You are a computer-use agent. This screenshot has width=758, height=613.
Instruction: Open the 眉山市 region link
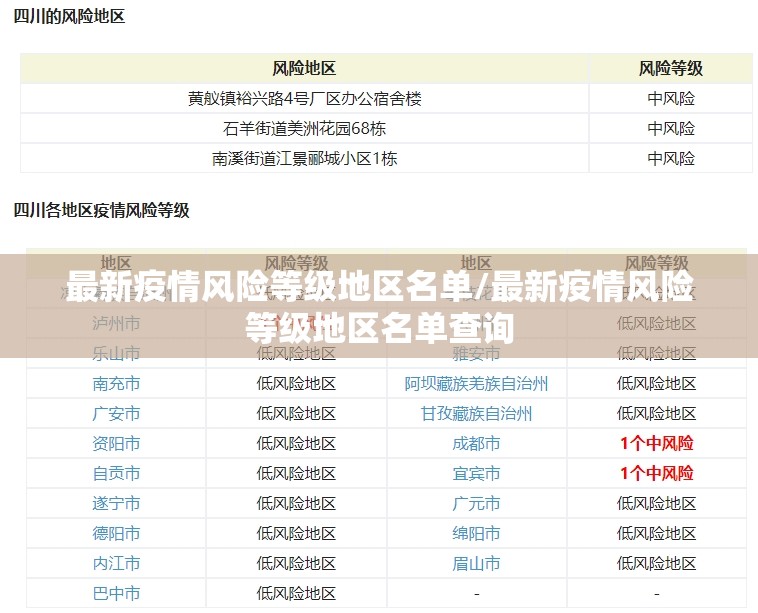476,563
